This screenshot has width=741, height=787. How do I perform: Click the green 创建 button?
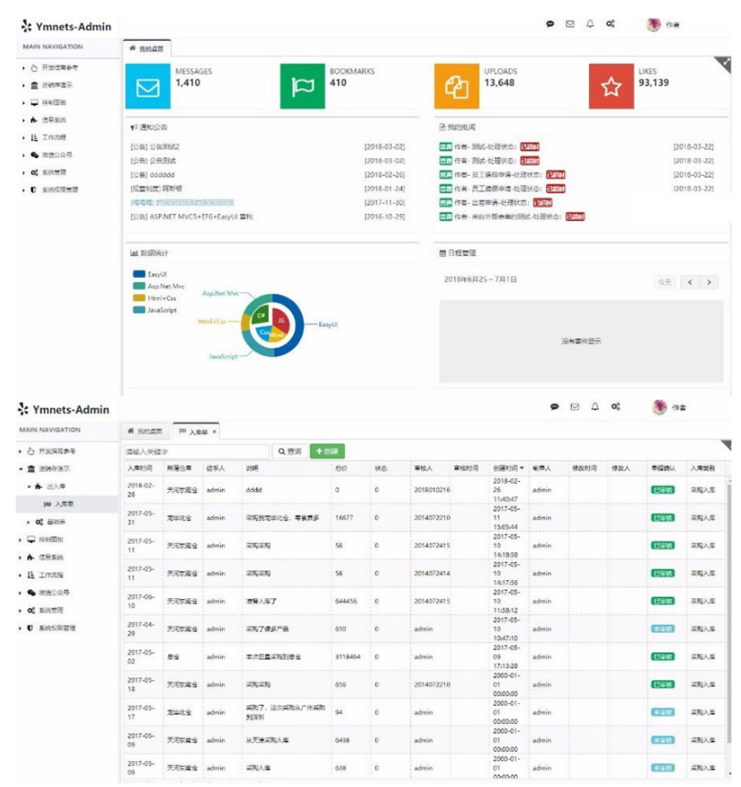[327, 451]
